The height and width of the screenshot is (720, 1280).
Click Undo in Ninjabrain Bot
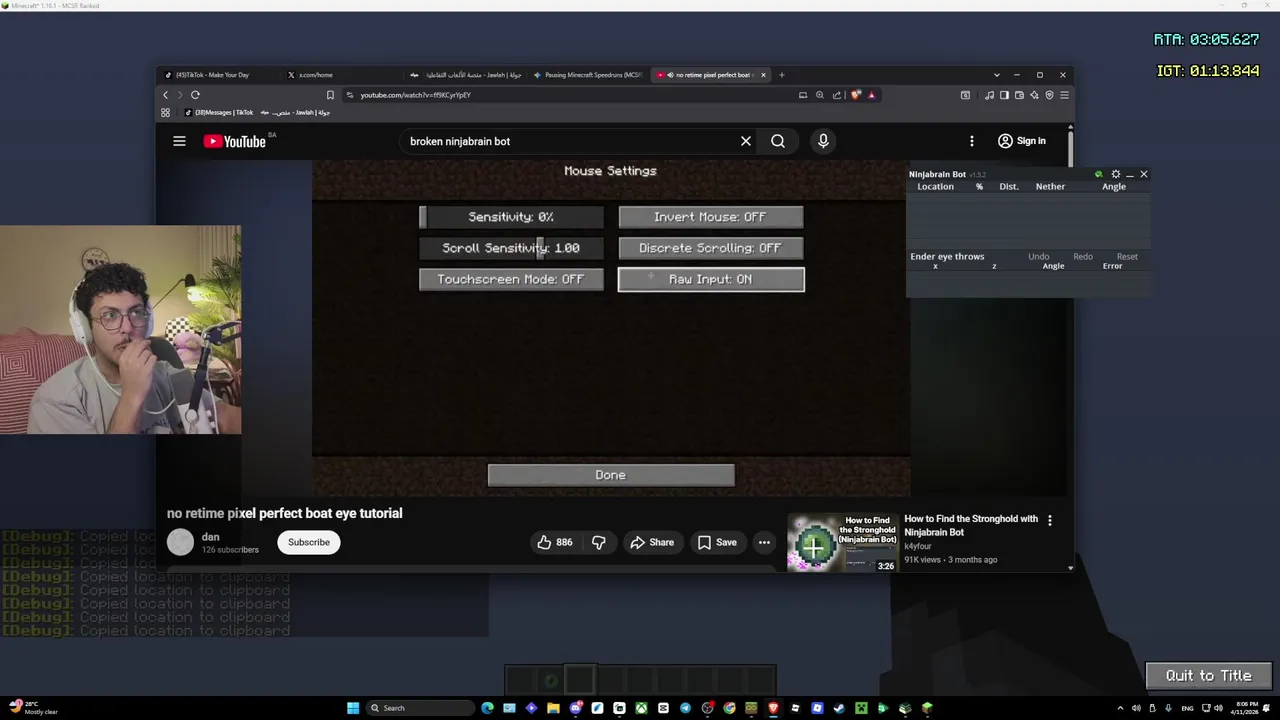[1039, 257]
